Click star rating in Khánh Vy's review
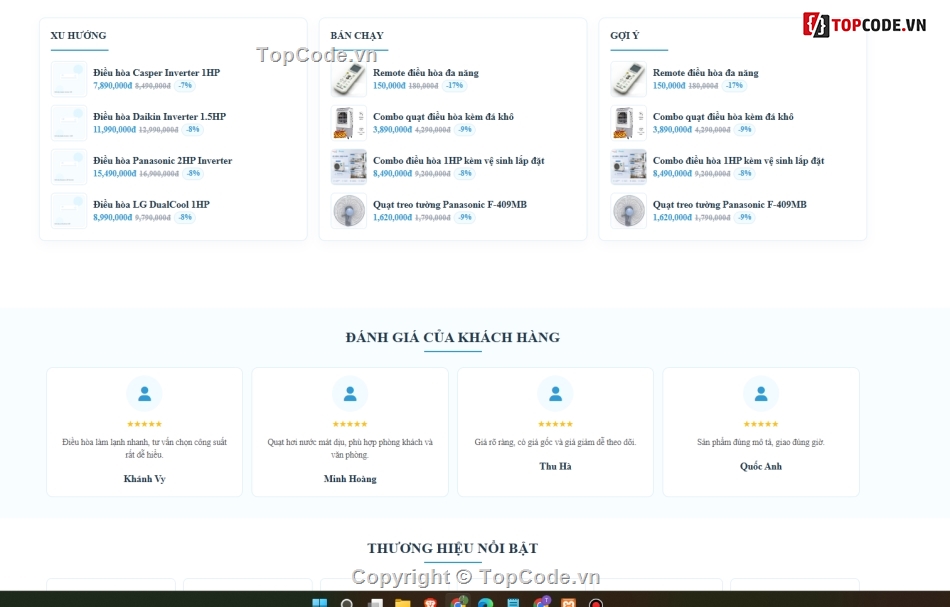The height and width of the screenshot is (607, 950). [144, 424]
